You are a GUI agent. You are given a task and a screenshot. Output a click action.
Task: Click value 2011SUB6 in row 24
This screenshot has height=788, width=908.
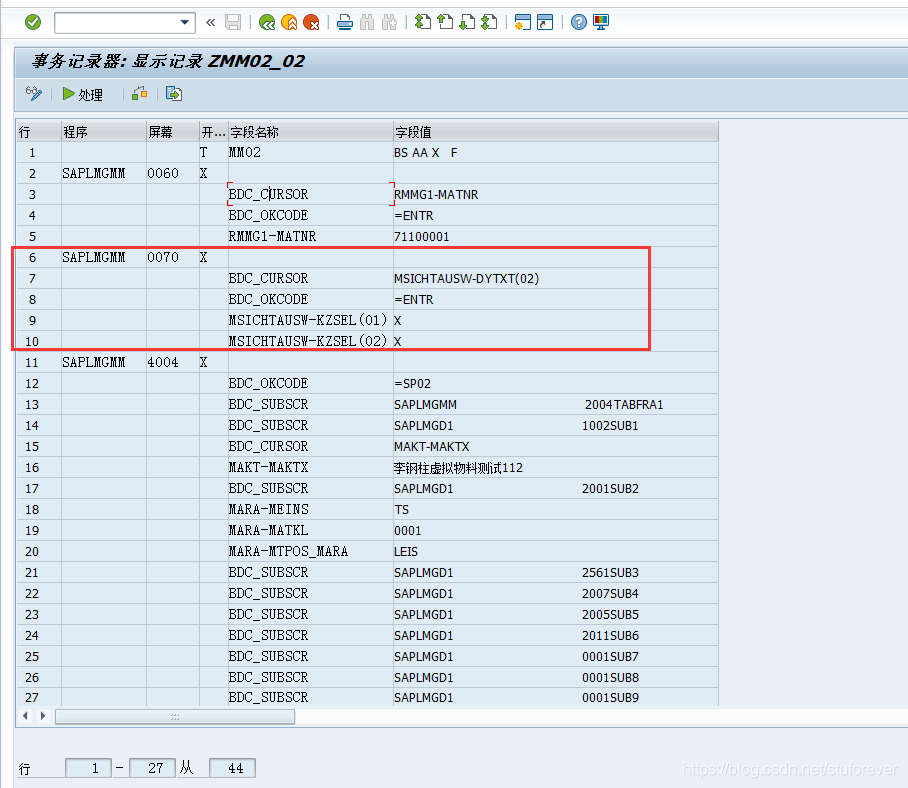point(610,636)
